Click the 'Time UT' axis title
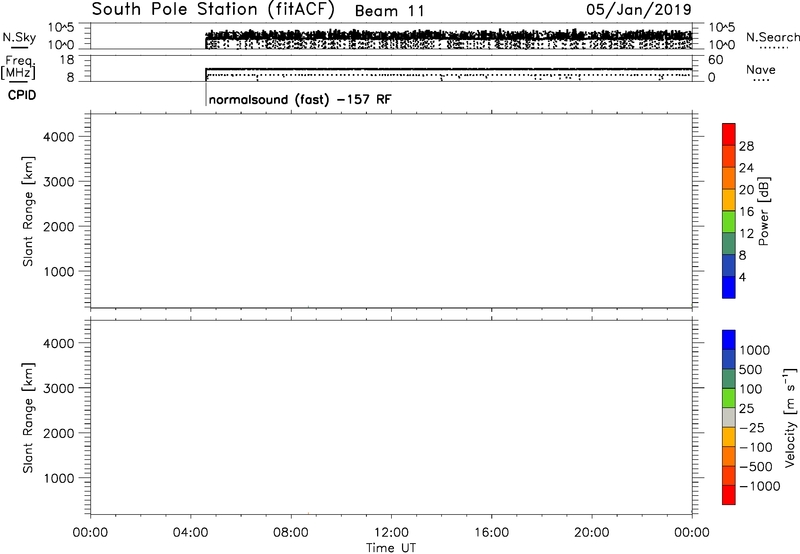 tap(391, 548)
